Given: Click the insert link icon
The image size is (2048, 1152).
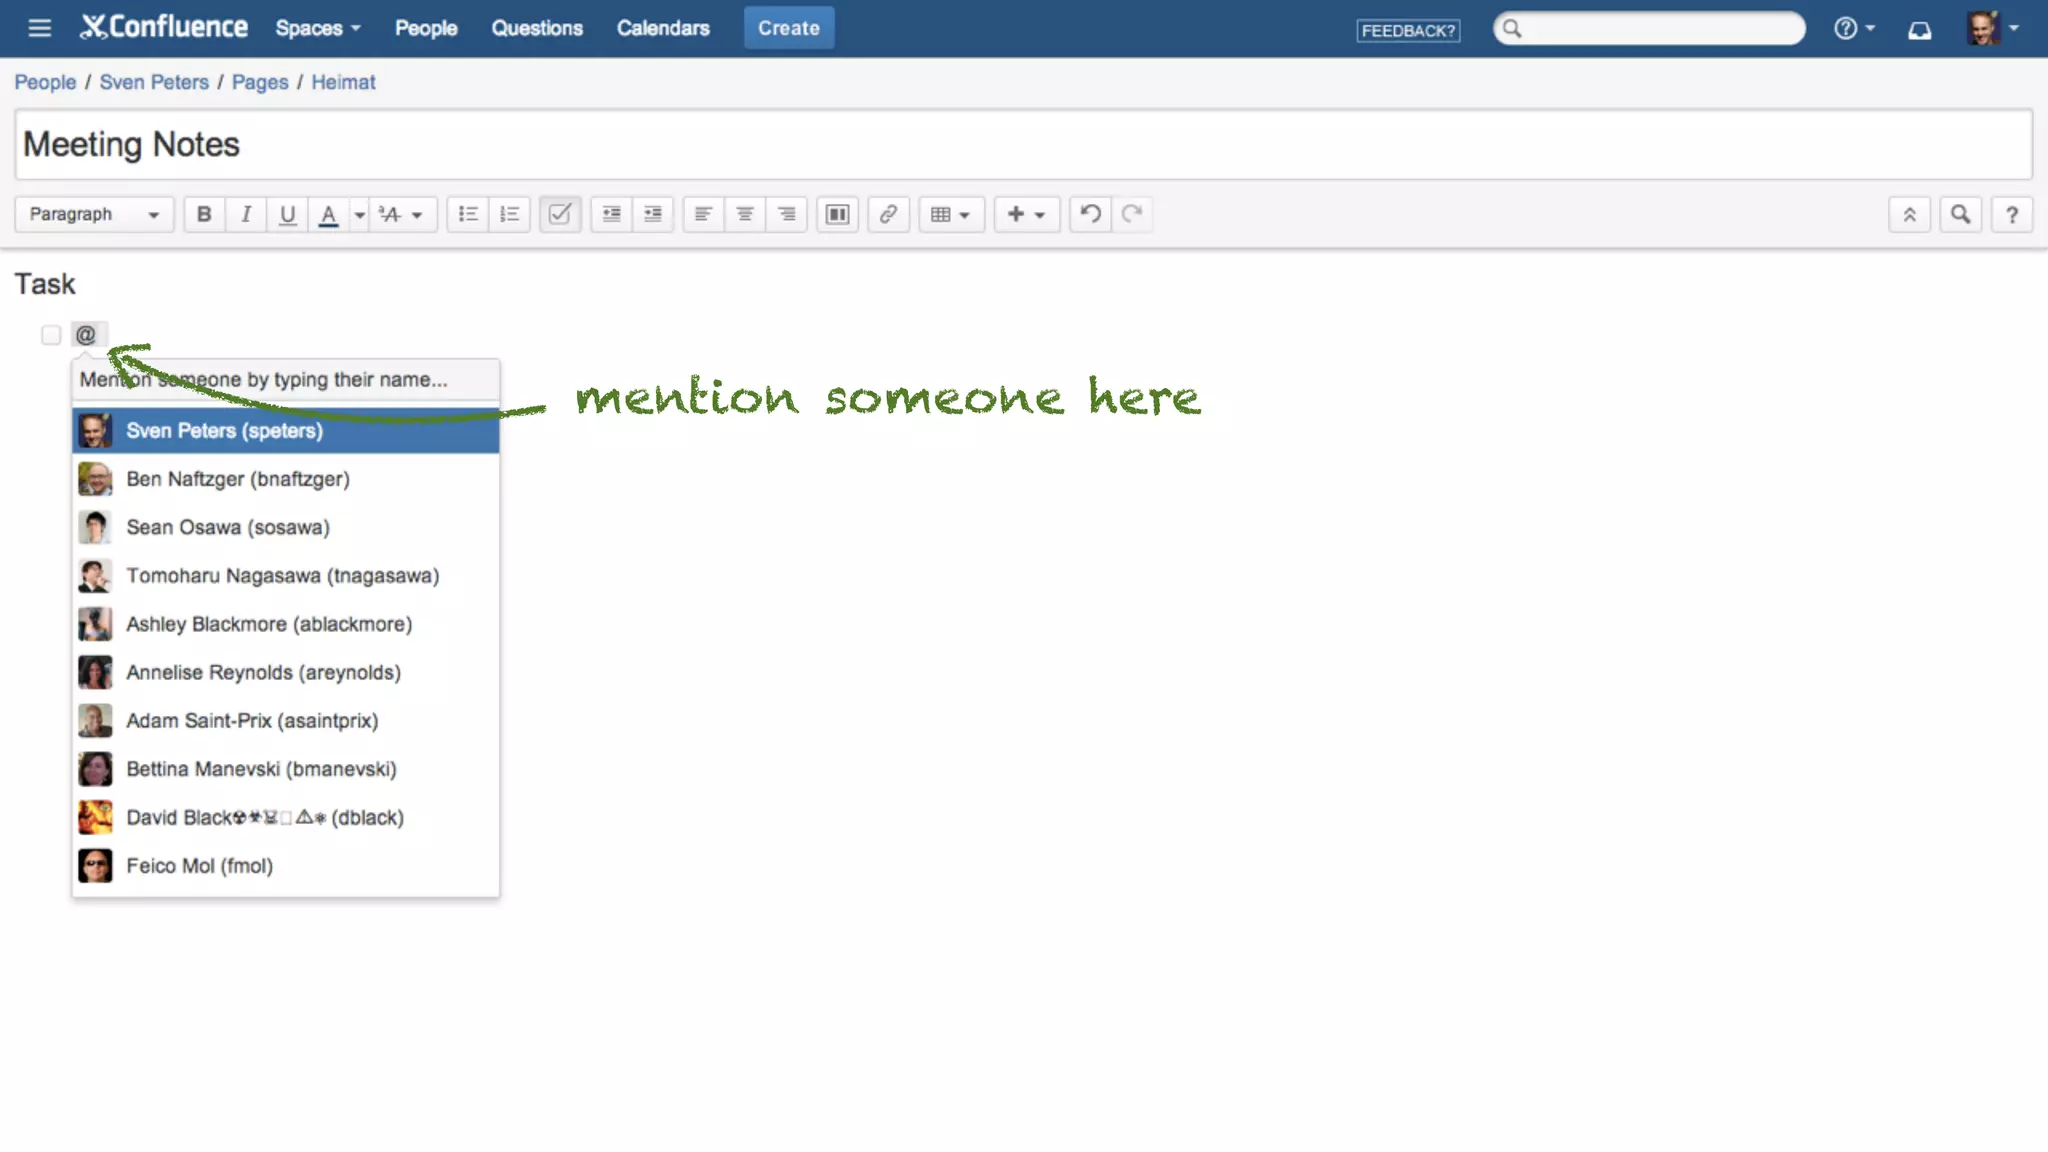Looking at the screenshot, I should click(x=887, y=214).
